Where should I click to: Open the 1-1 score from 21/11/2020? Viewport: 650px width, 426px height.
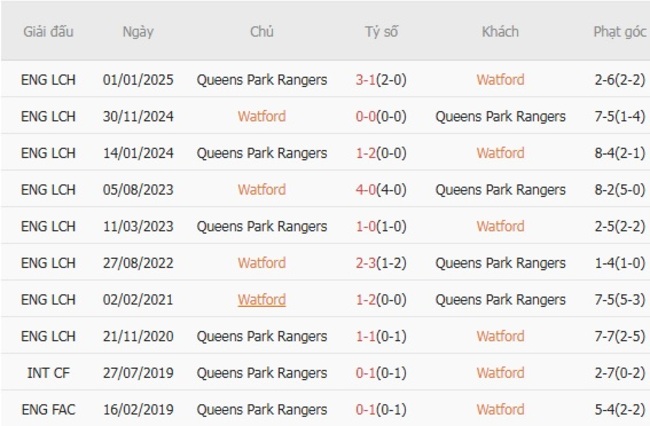click(366, 336)
